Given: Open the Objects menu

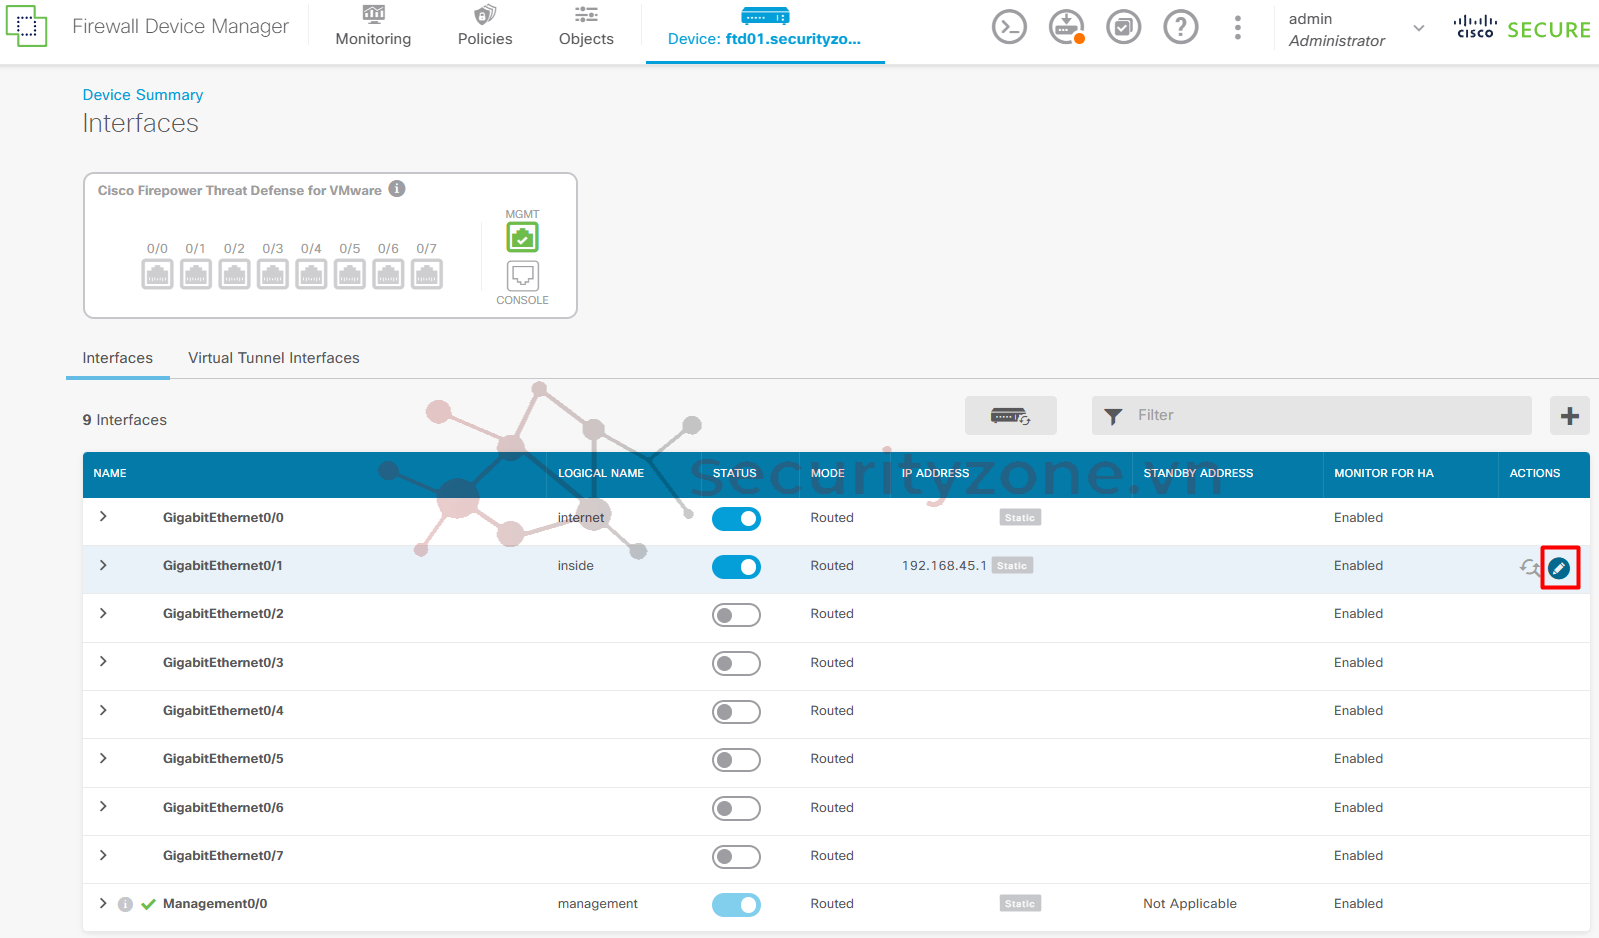Looking at the screenshot, I should coord(586,27).
